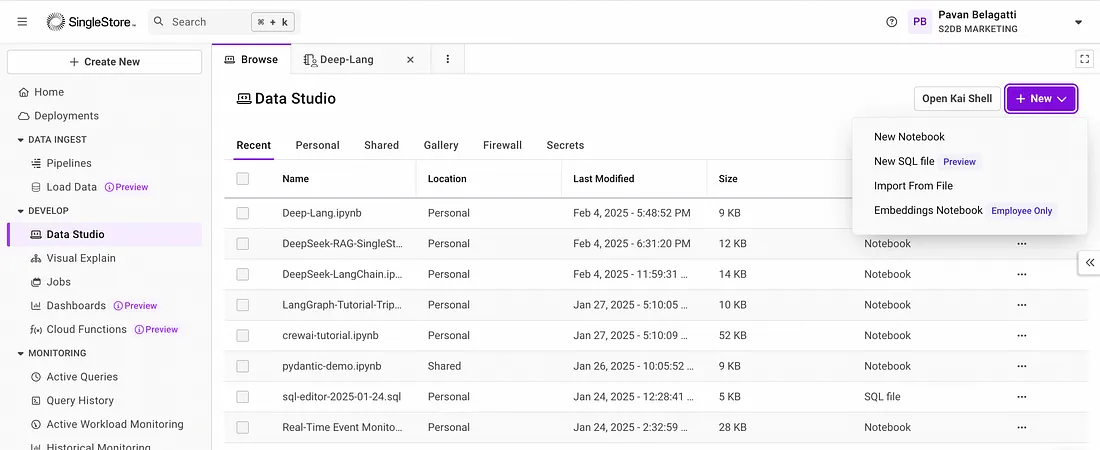The height and width of the screenshot is (450, 1100).
Task: Click the help question mark icon
Action: (x=892, y=22)
